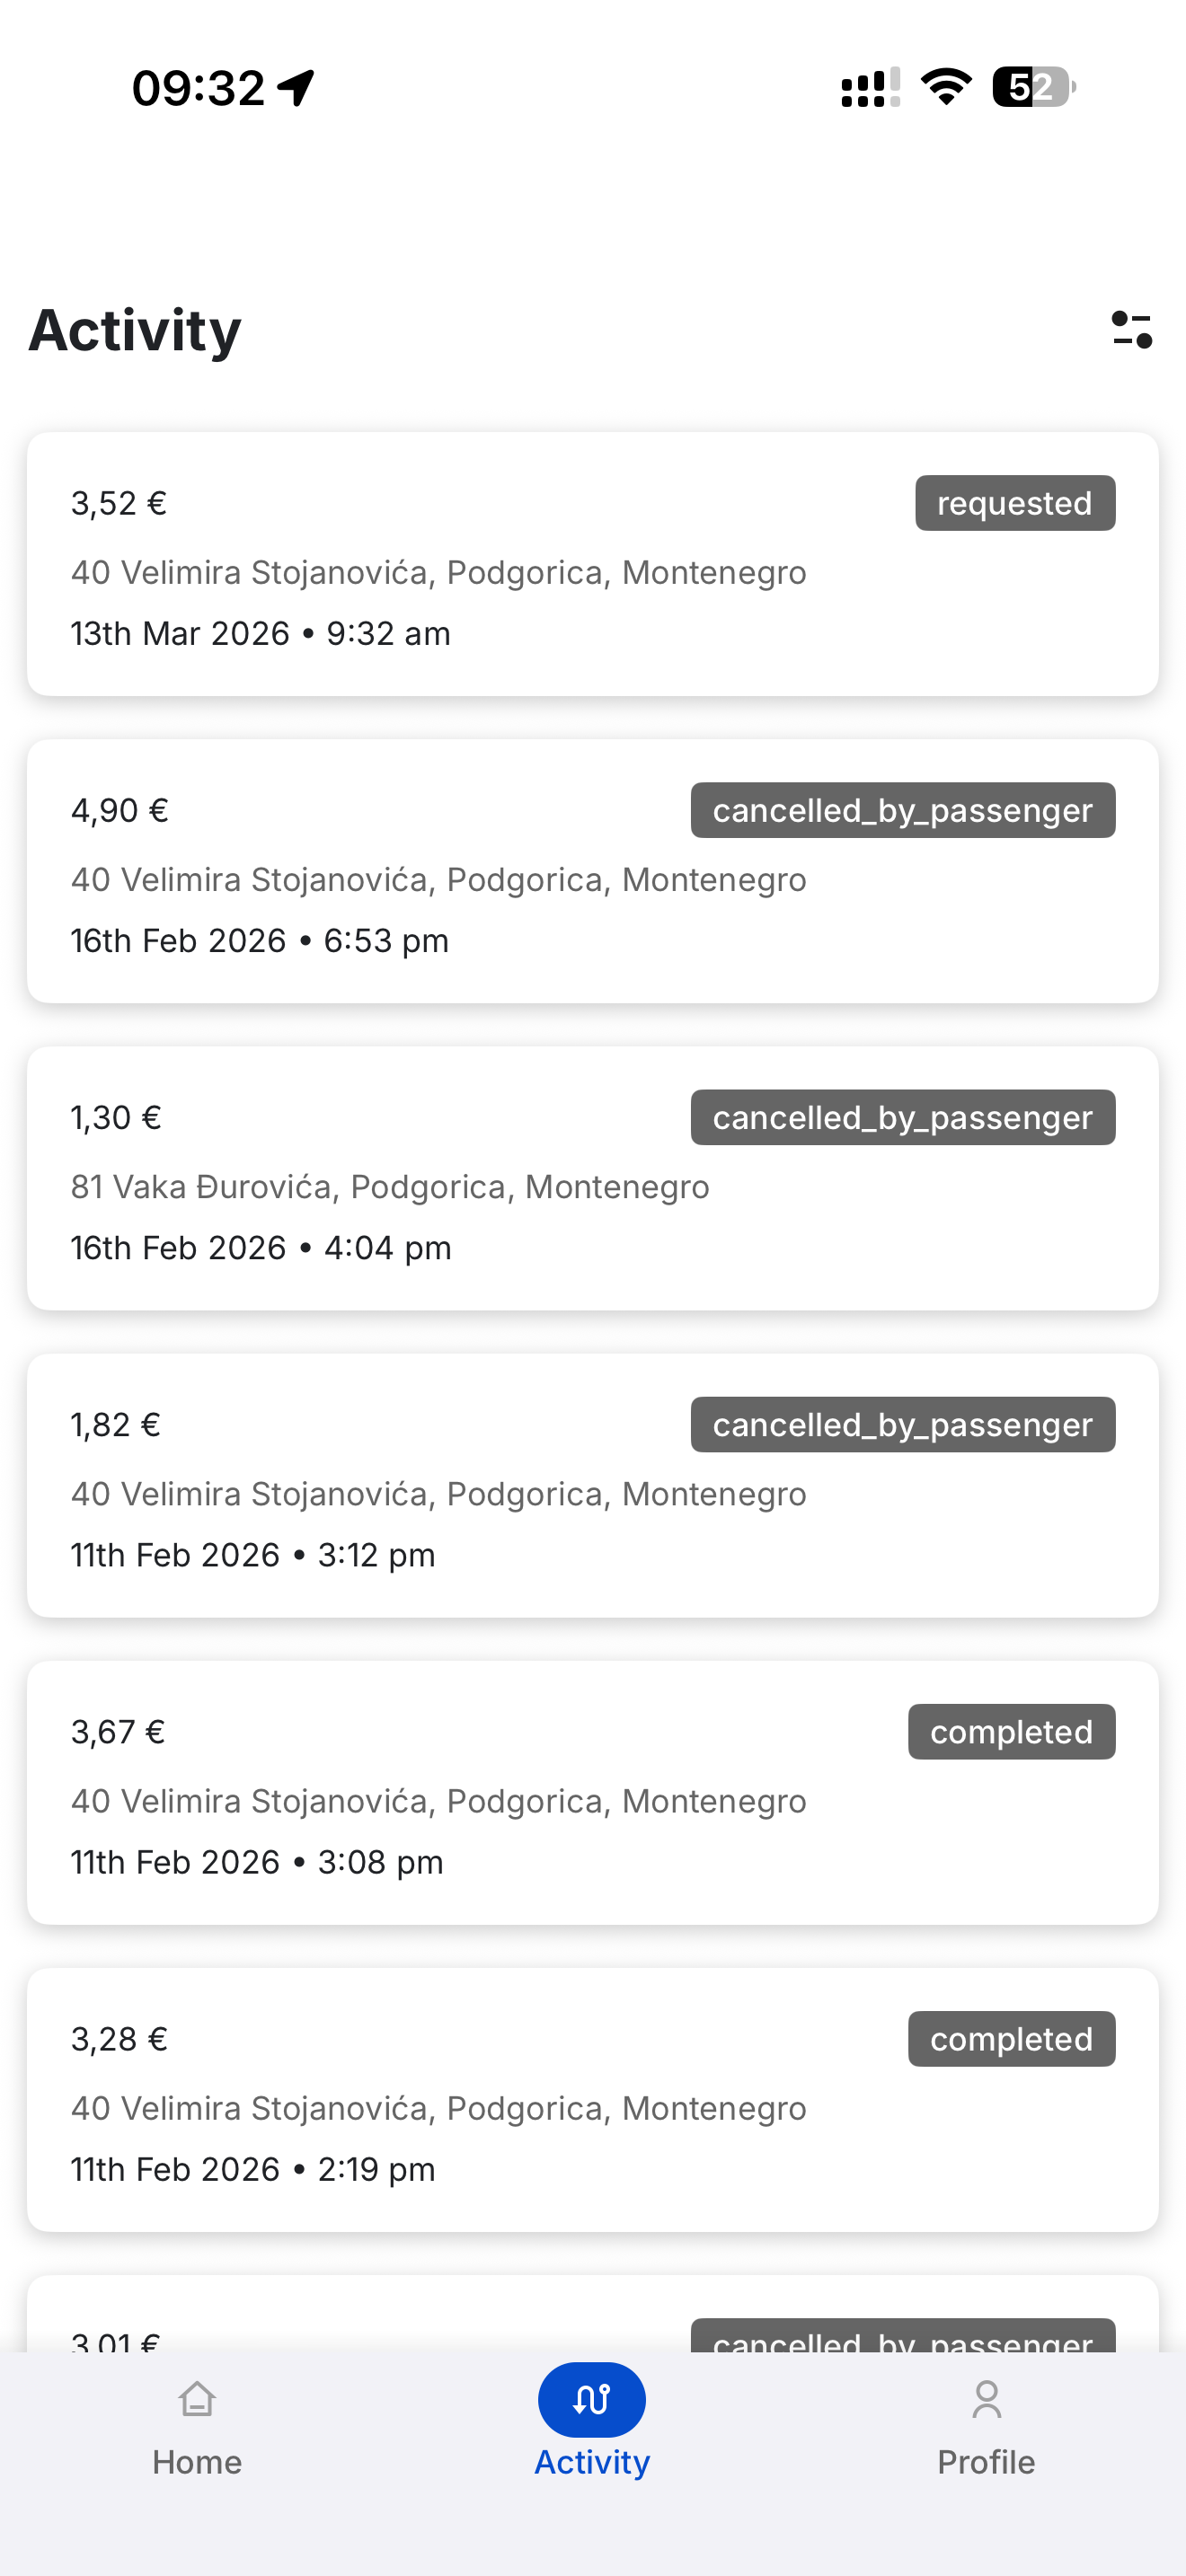
Task: Tap the battery indicator in status bar
Action: pyautogui.click(x=1034, y=87)
